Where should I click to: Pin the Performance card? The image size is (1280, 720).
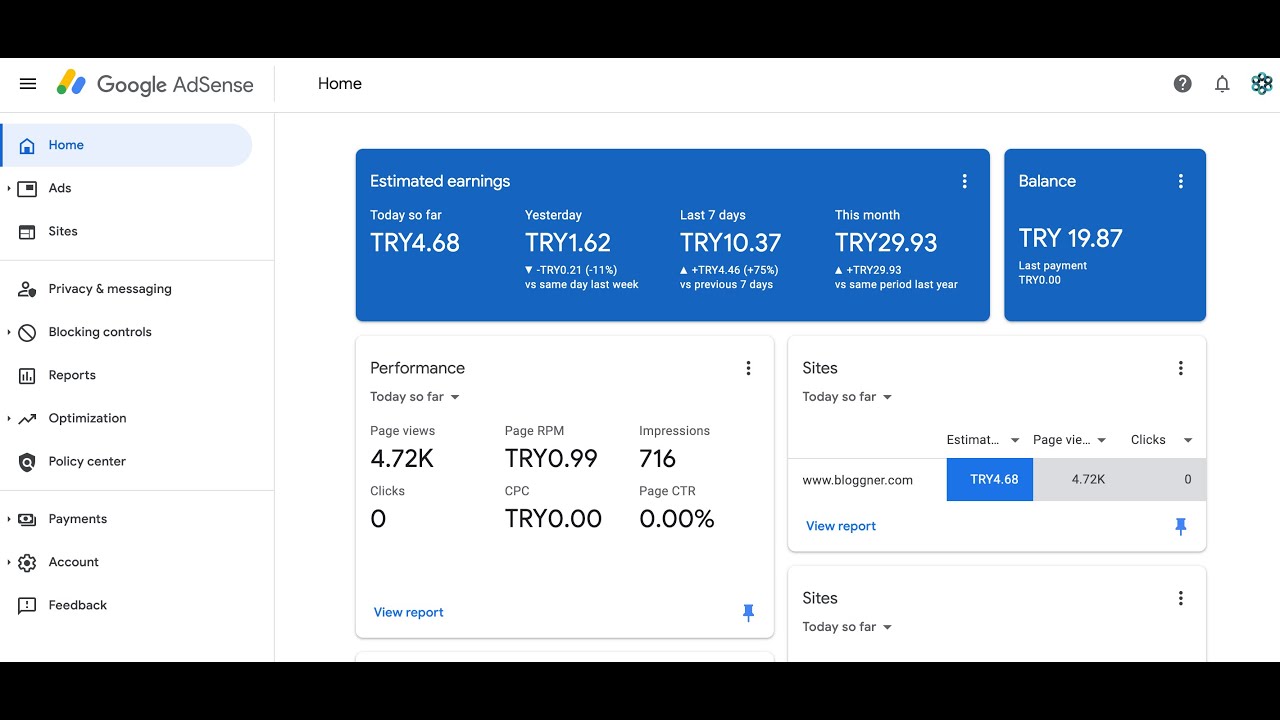pos(748,613)
